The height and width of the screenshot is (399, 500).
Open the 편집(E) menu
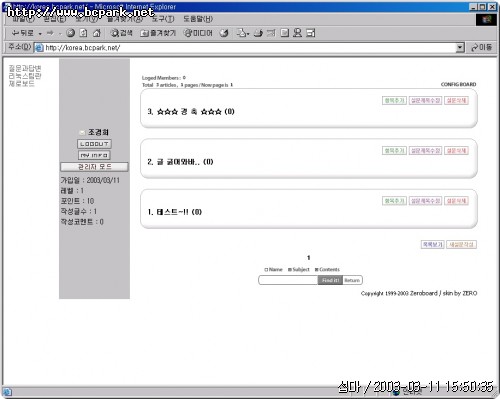[x=55, y=19]
